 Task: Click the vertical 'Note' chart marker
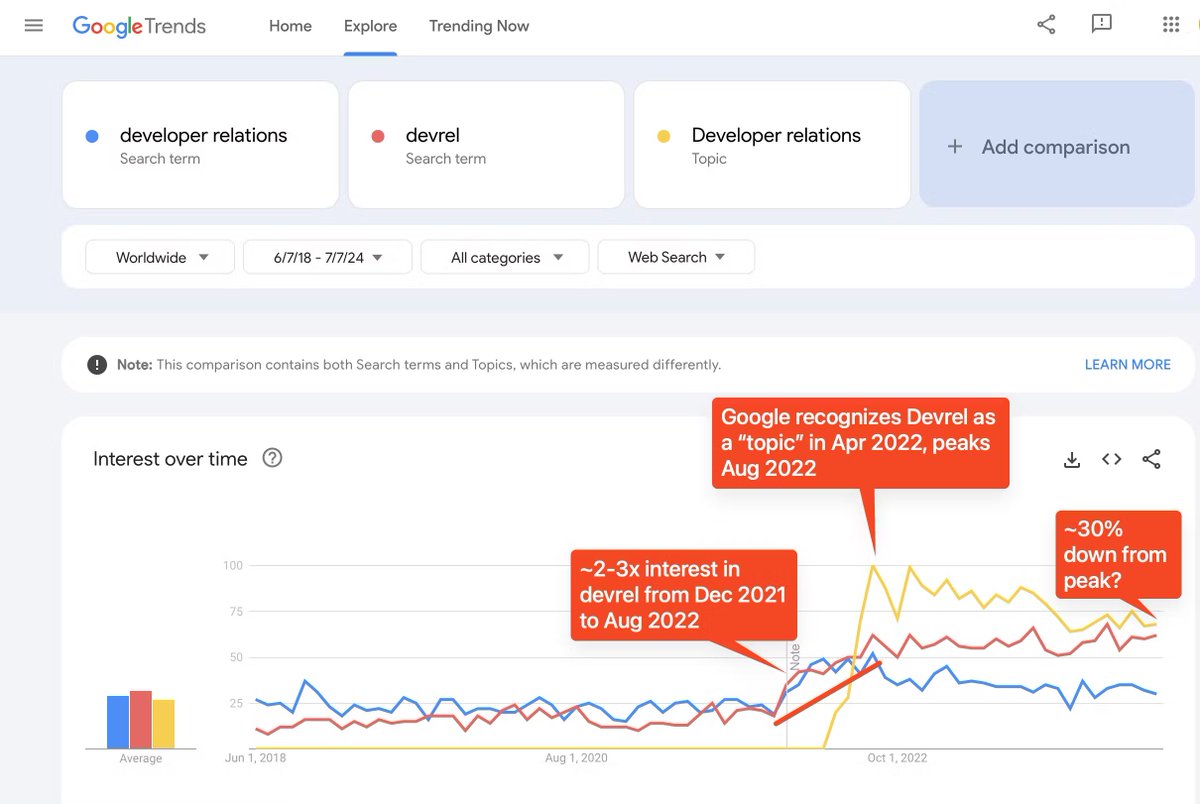[x=795, y=656]
